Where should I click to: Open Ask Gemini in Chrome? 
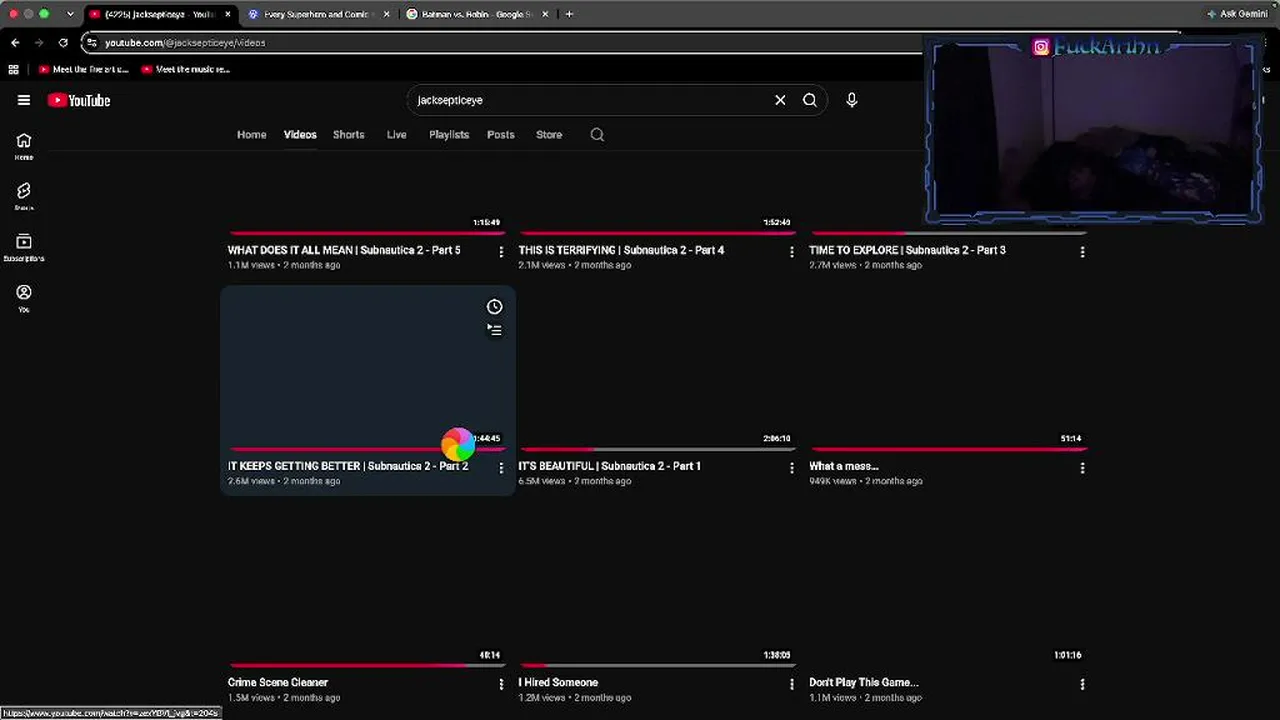pos(1238,14)
